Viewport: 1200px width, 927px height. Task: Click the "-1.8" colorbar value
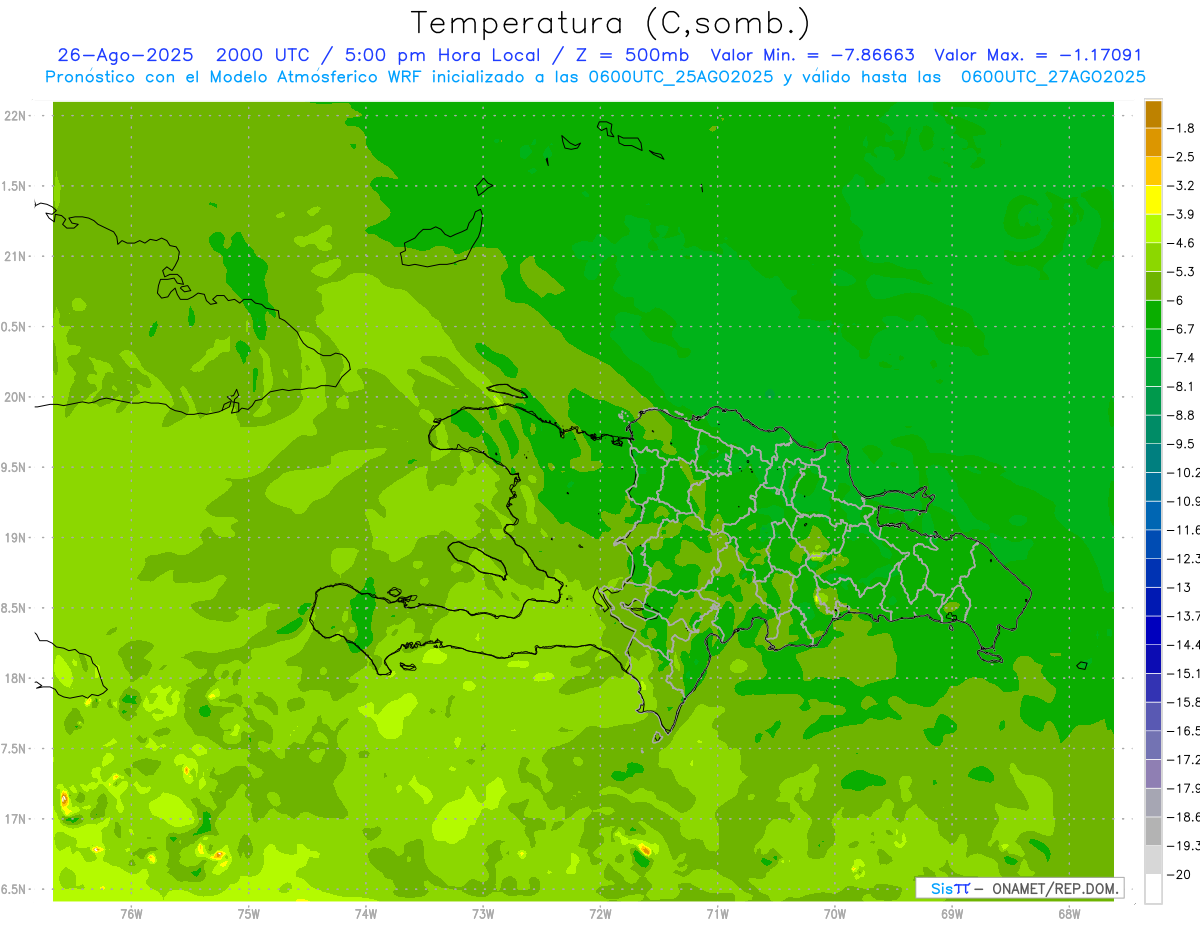click(x=1181, y=128)
